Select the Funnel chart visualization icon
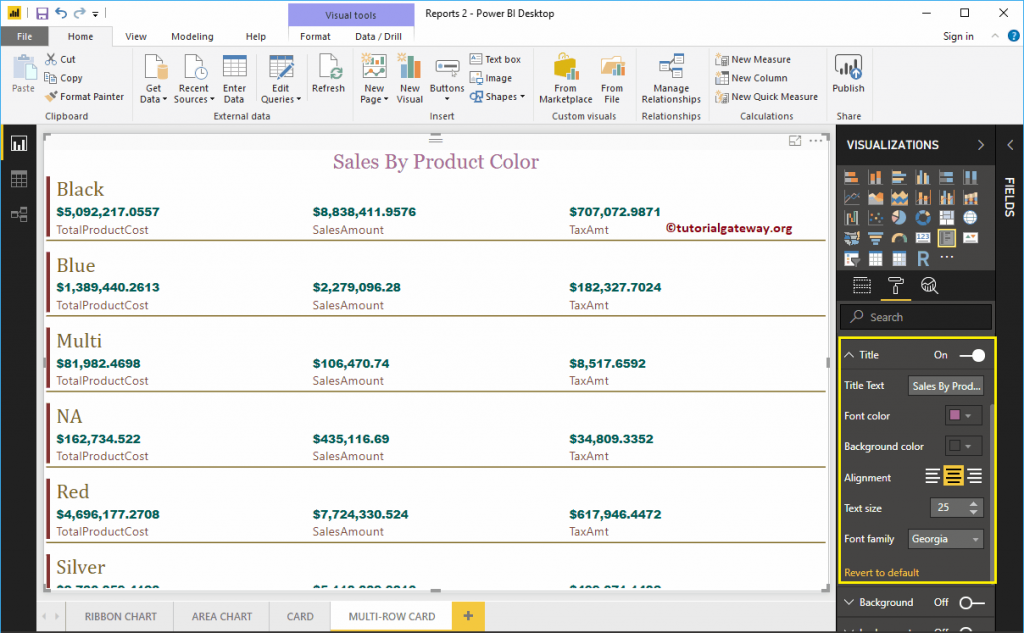The width and height of the screenshot is (1024, 633). (x=875, y=237)
